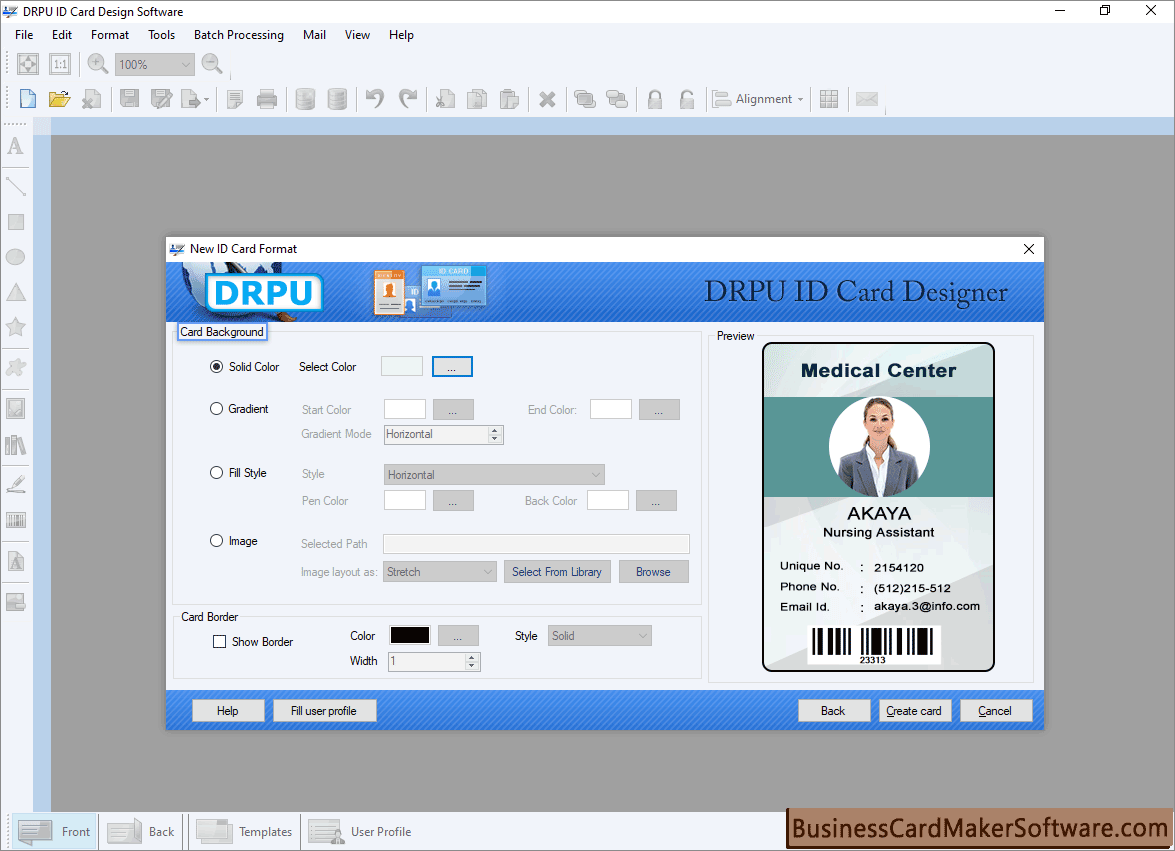
Task: Click the Select Color swatch box
Action: pos(402,366)
